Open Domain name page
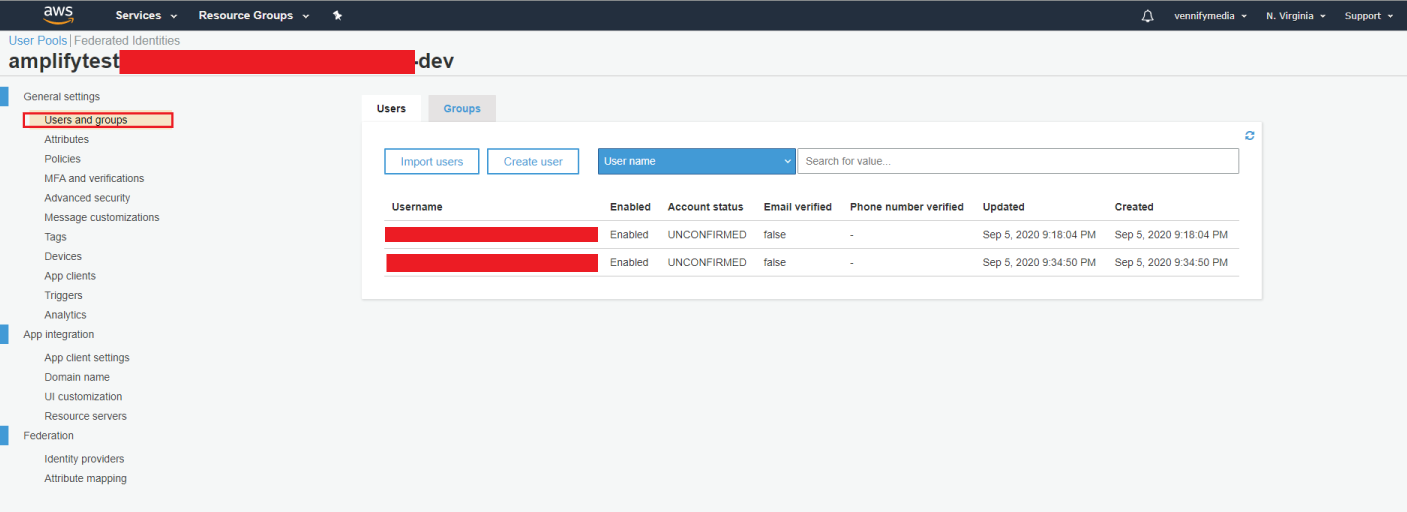This screenshot has height=512, width=1407. (77, 377)
